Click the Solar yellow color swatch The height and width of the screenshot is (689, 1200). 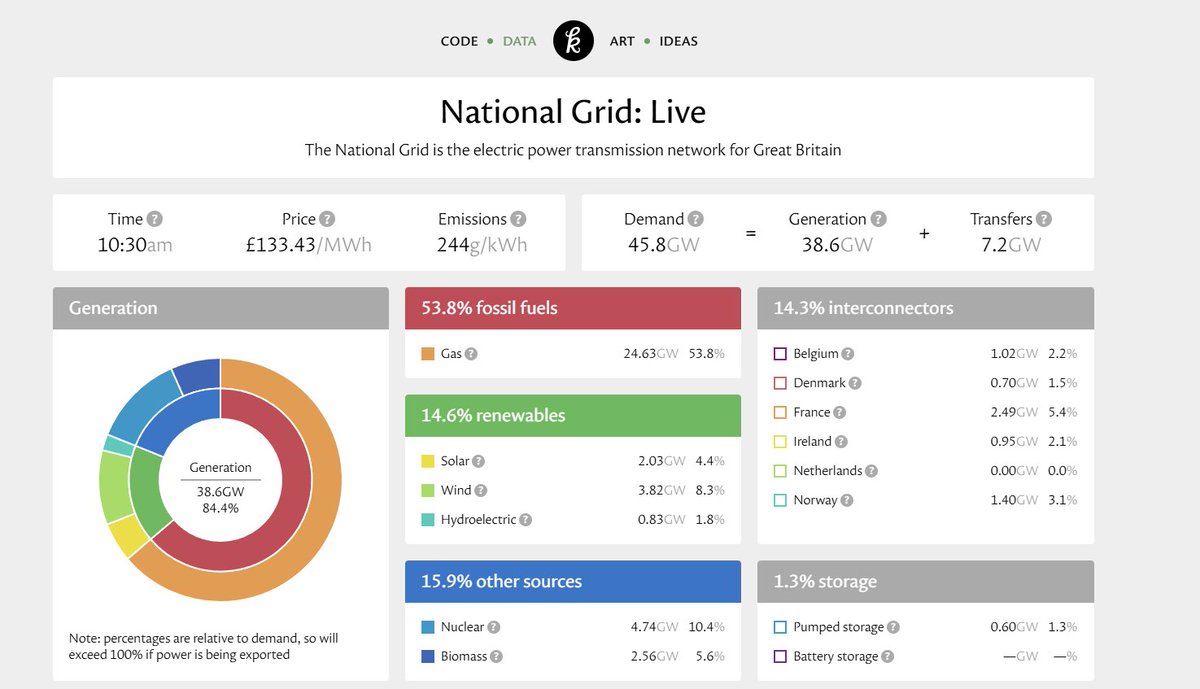[428, 461]
